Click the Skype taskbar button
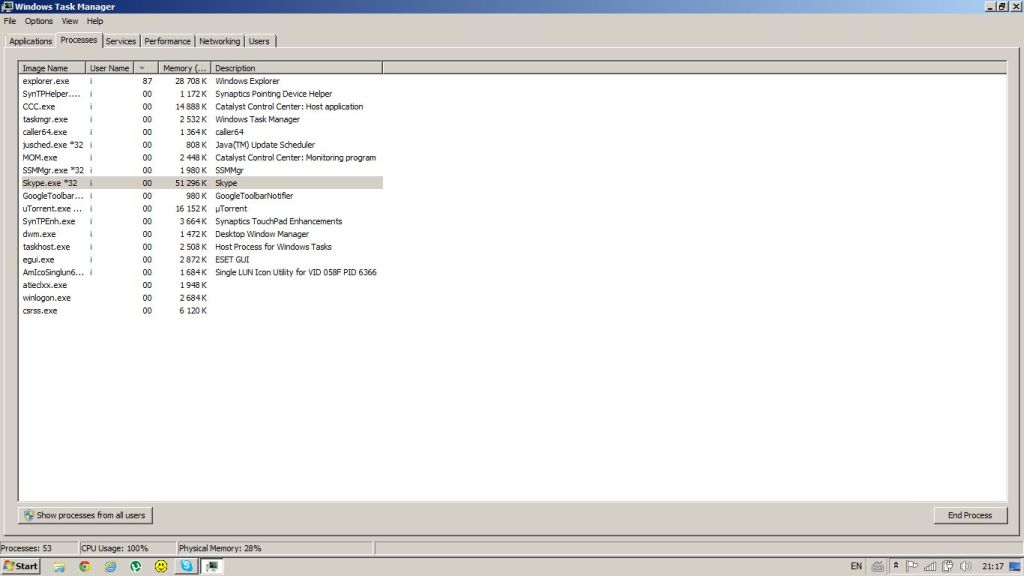Image resolution: width=1024 pixels, height=576 pixels. [187, 566]
